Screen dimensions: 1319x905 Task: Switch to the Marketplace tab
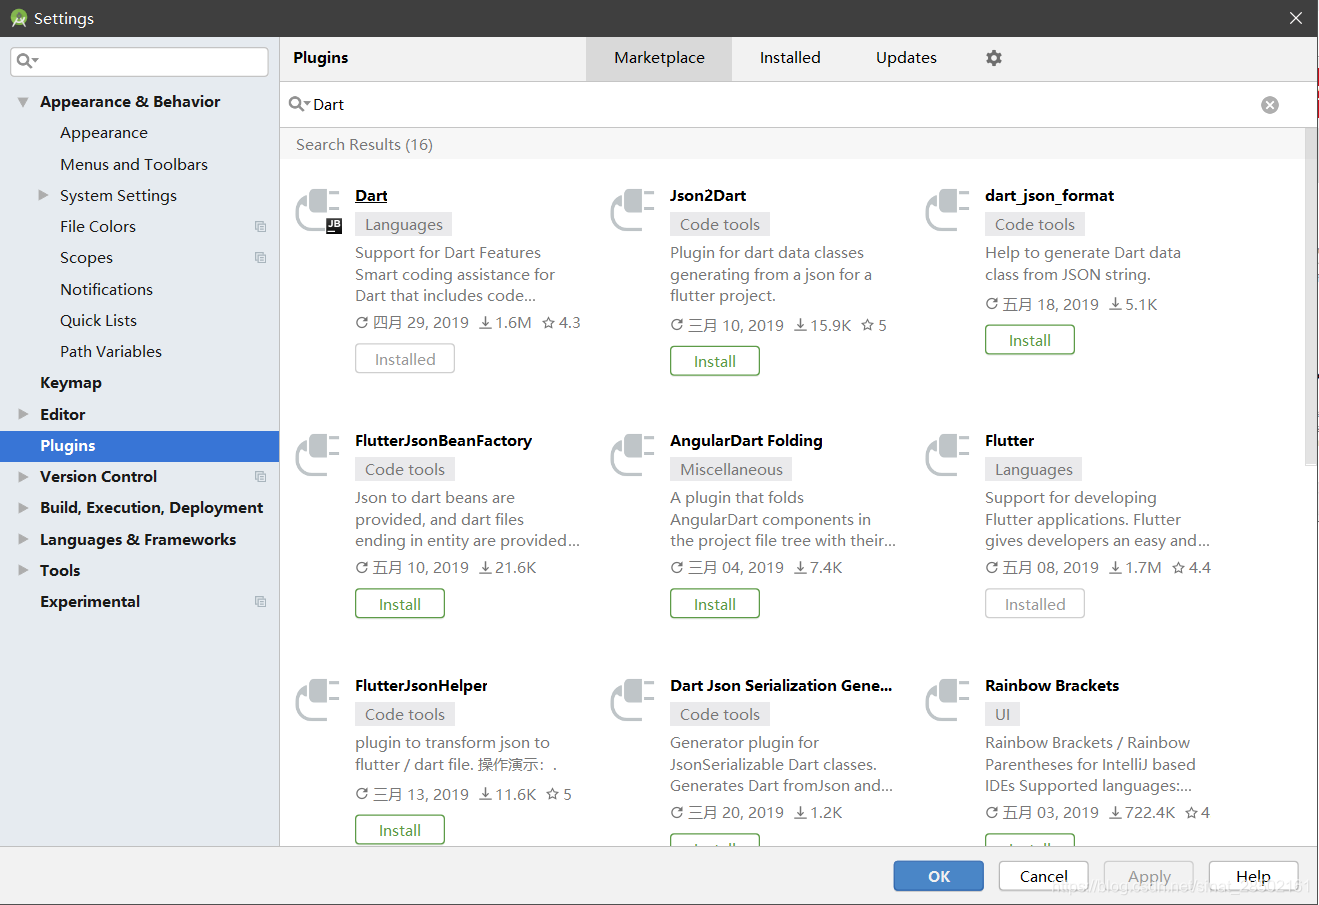point(659,58)
